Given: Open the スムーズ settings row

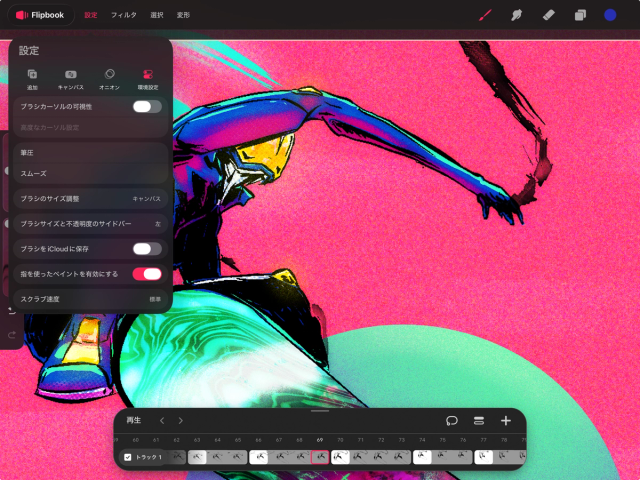Looking at the screenshot, I should point(91,173).
